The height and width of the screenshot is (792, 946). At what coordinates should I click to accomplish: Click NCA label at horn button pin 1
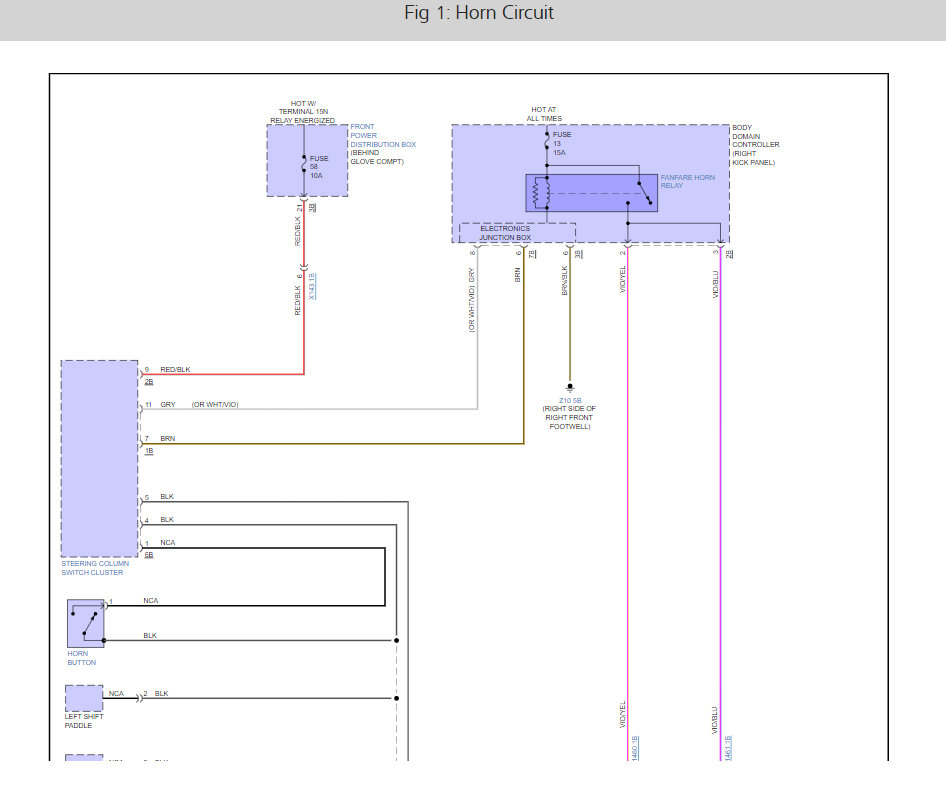click(151, 600)
